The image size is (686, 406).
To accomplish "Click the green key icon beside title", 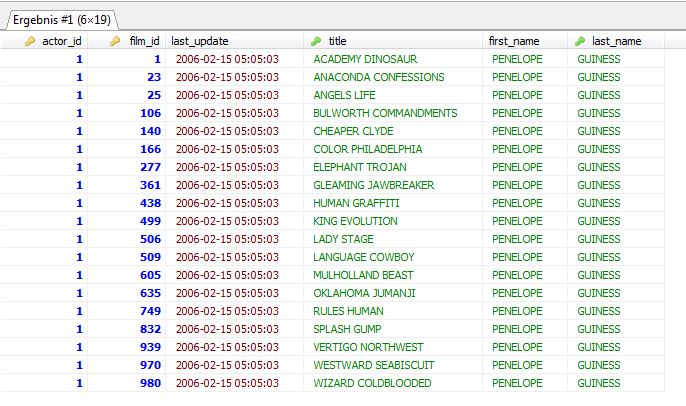I will coord(317,41).
